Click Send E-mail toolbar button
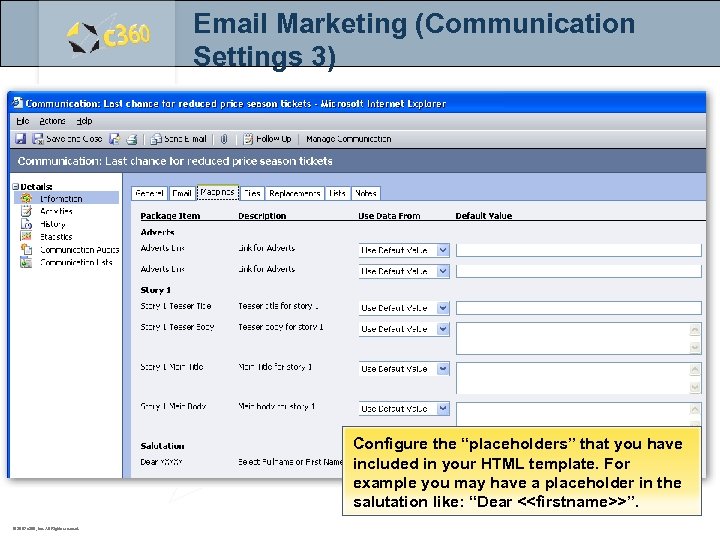The width and height of the screenshot is (720, 540). pyautogui.click(x=179, y=139)
